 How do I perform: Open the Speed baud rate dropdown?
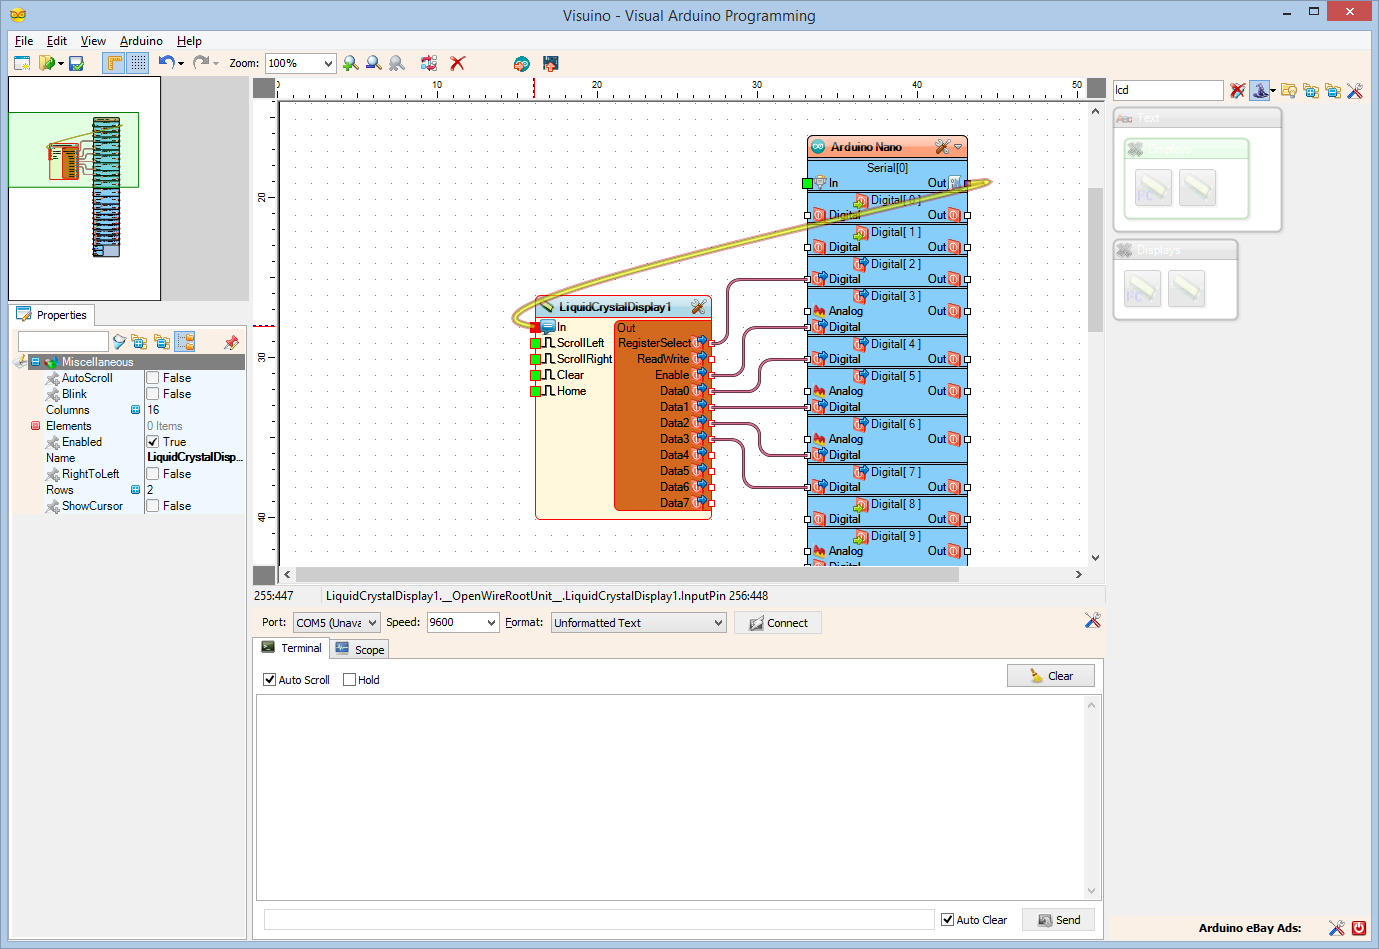[491, 622]
